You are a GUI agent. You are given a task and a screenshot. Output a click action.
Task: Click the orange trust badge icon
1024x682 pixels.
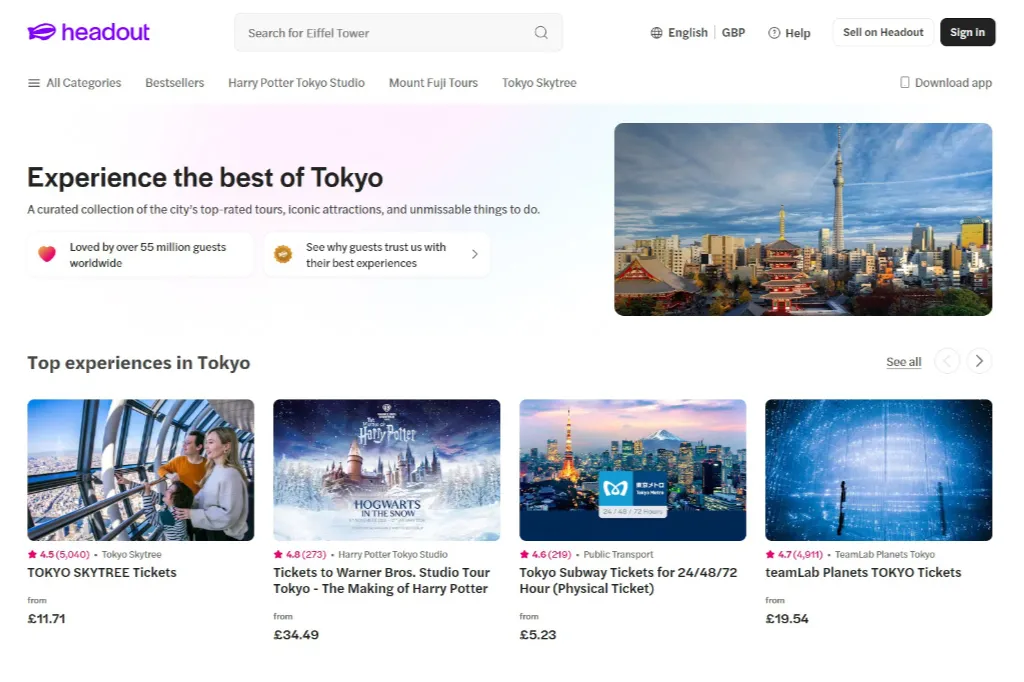283,254
